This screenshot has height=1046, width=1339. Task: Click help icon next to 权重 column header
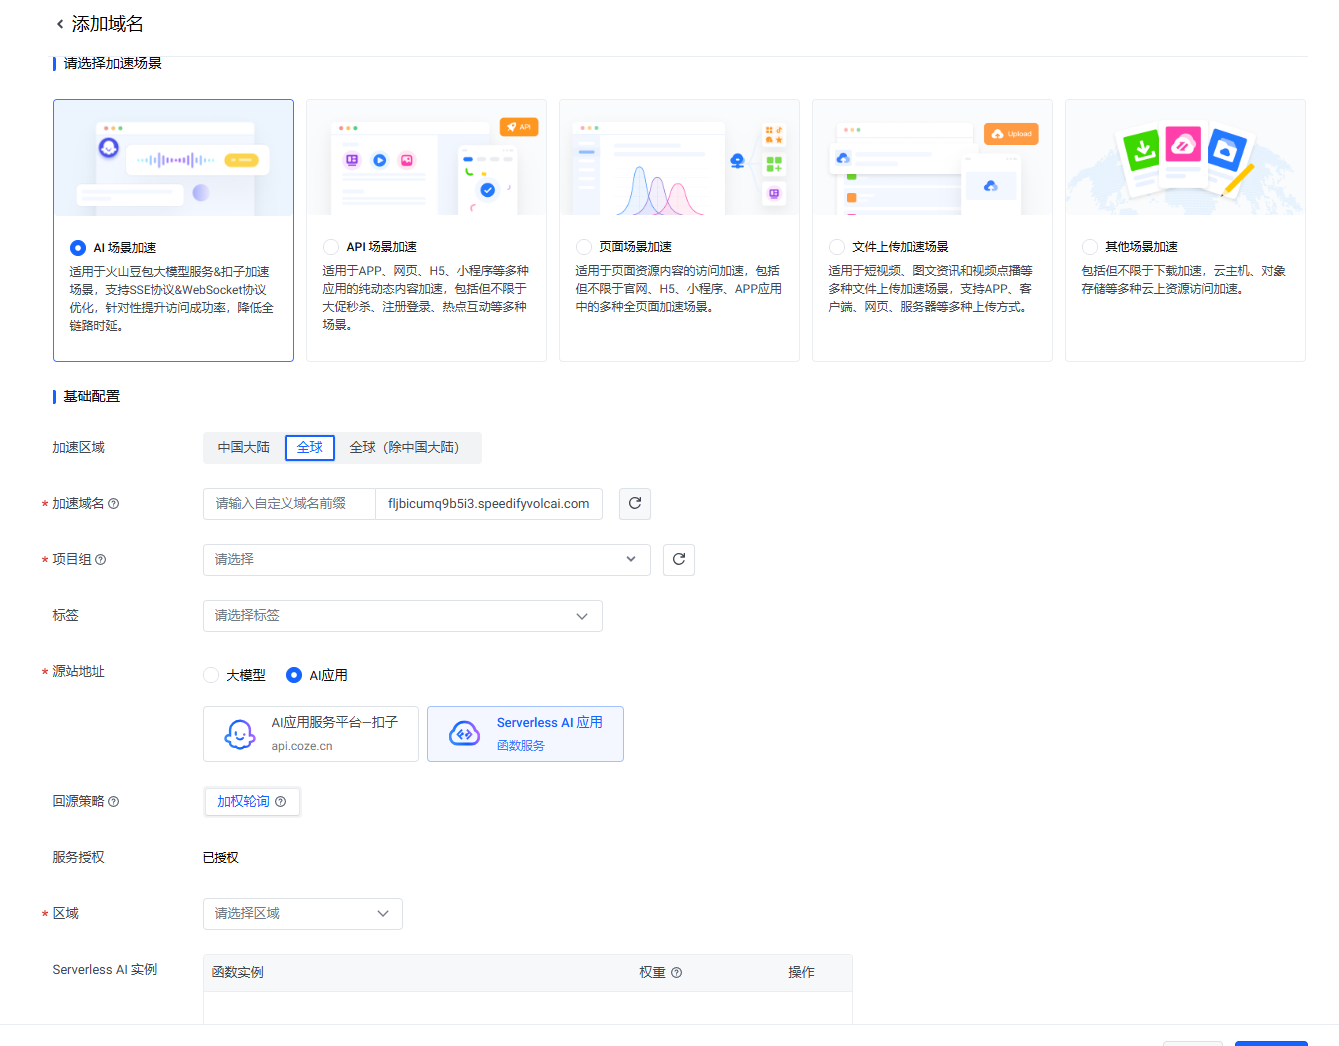point(676,973)
